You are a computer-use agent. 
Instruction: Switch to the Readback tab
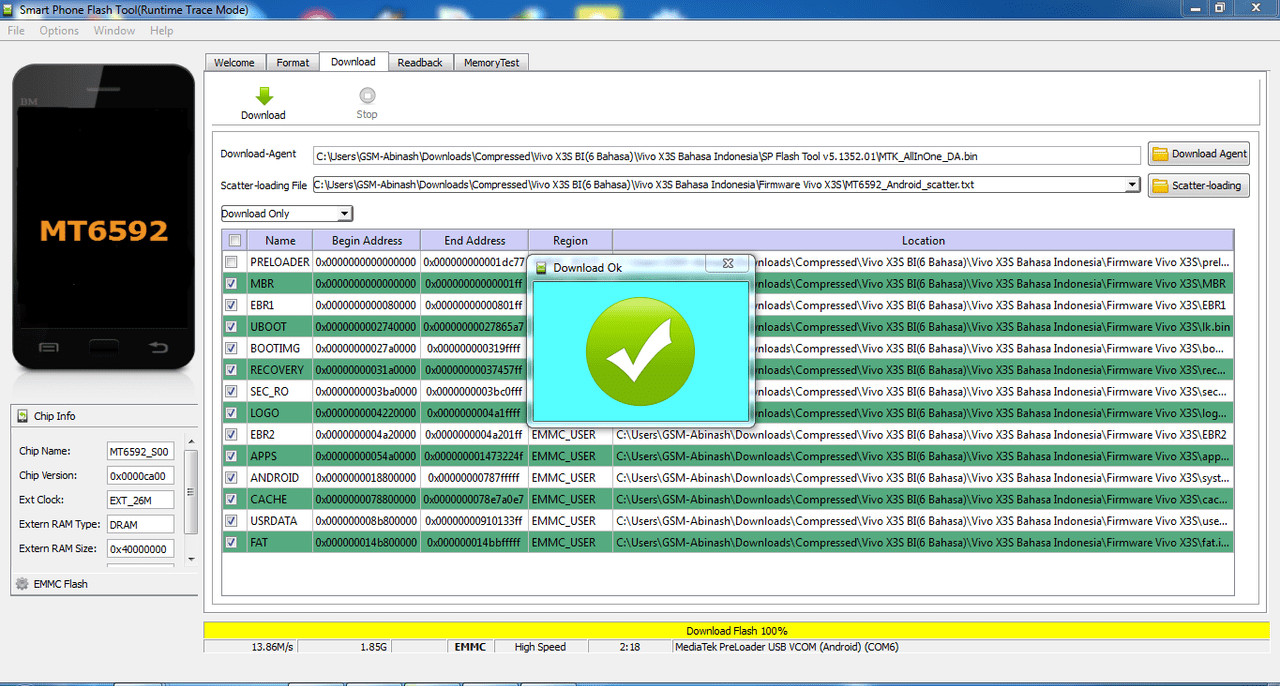420,62
